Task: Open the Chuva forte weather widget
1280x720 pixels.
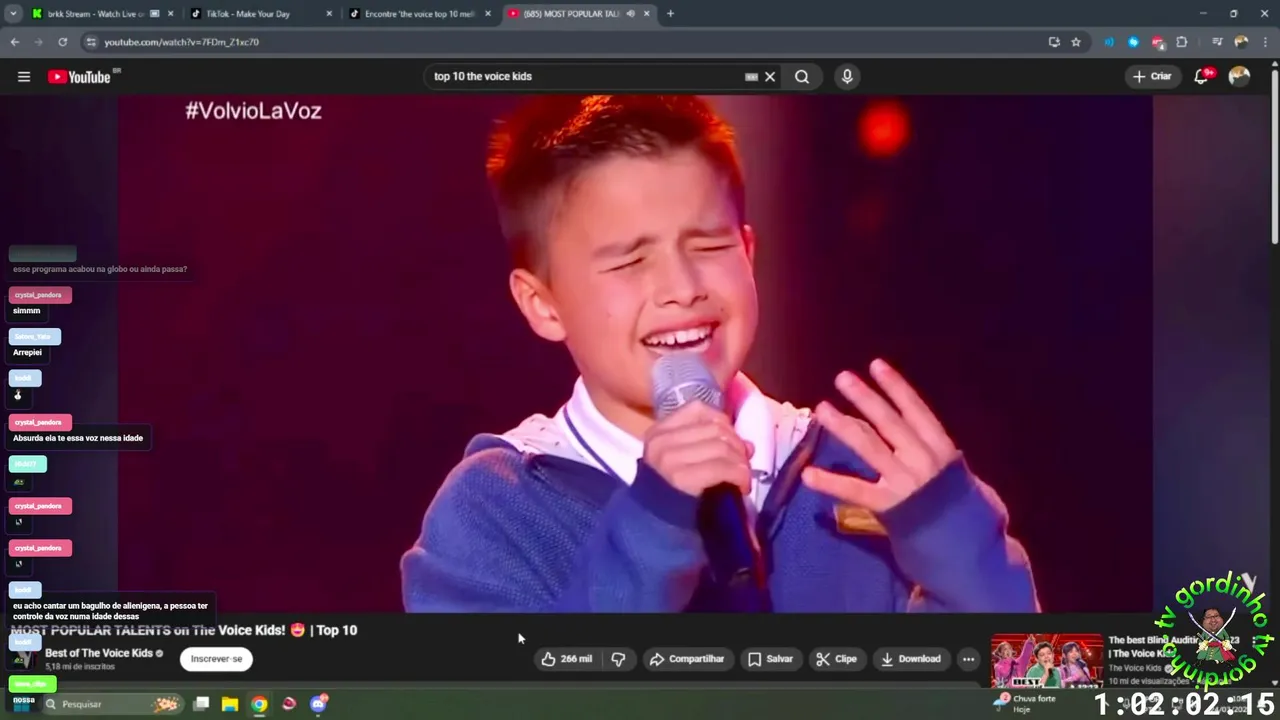Action: coord(1025,704)
